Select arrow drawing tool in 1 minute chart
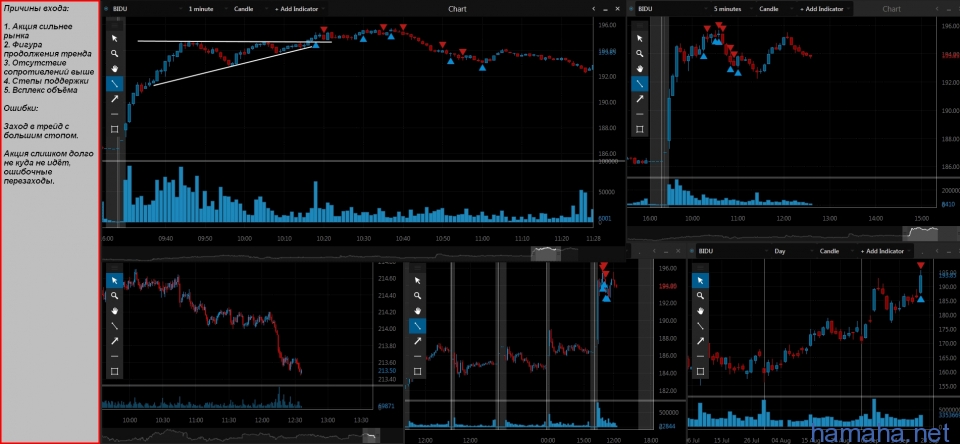Screen dimensions: 960x444 pyautogui.click(x=114, y=99)
